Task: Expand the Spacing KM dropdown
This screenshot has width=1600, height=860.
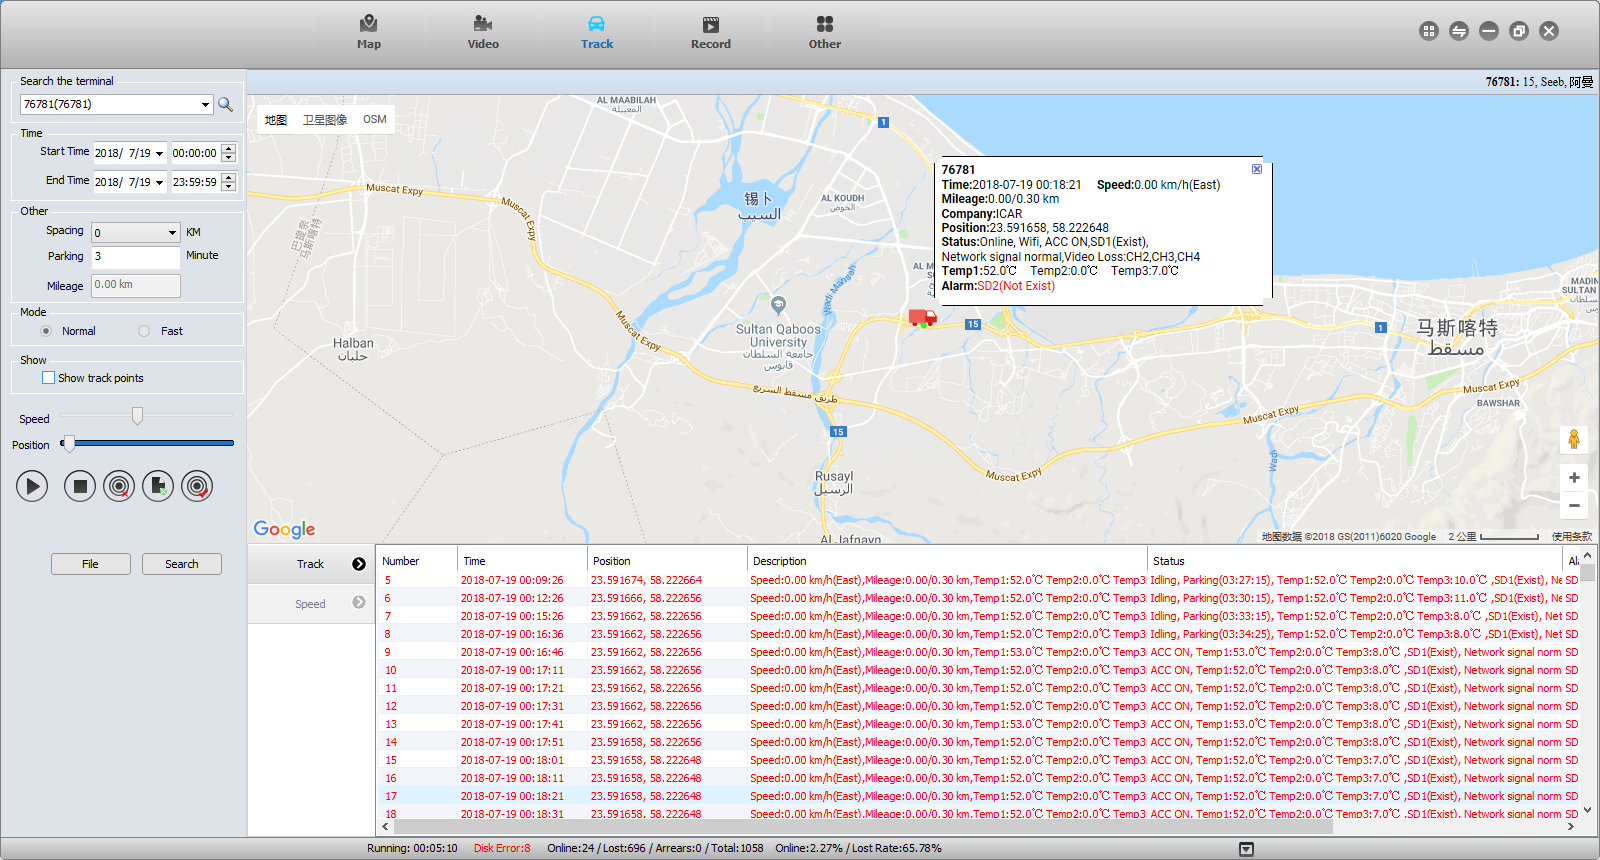Action: (x=172, y=233)
